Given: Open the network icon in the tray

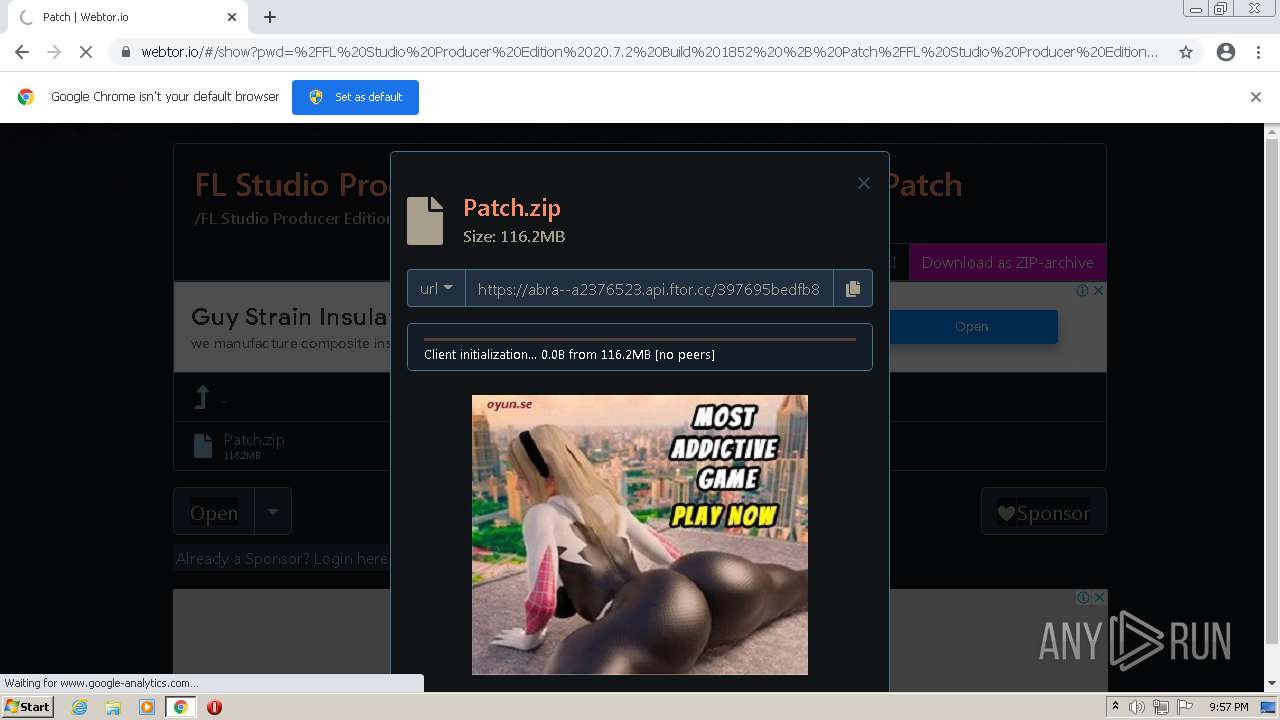Looking at the screenshot, I should tap(1161, 707).
